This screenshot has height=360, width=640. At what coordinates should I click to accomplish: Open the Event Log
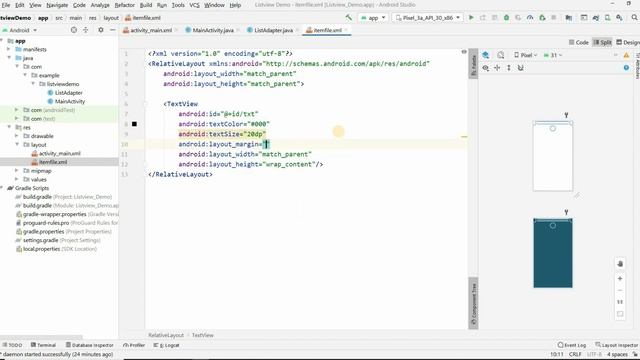tap(572, 345)
